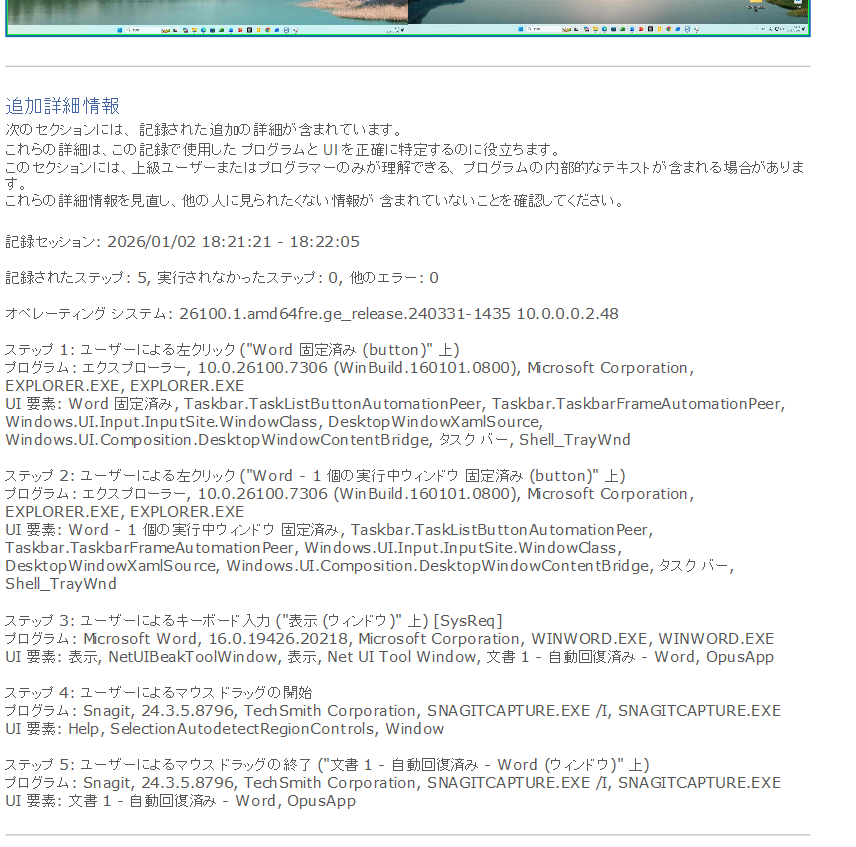Click the last line, 文書 1 - 自動回復済み - Word, OpusApp
Screen dimensions: 856x847
click(180, 801)
